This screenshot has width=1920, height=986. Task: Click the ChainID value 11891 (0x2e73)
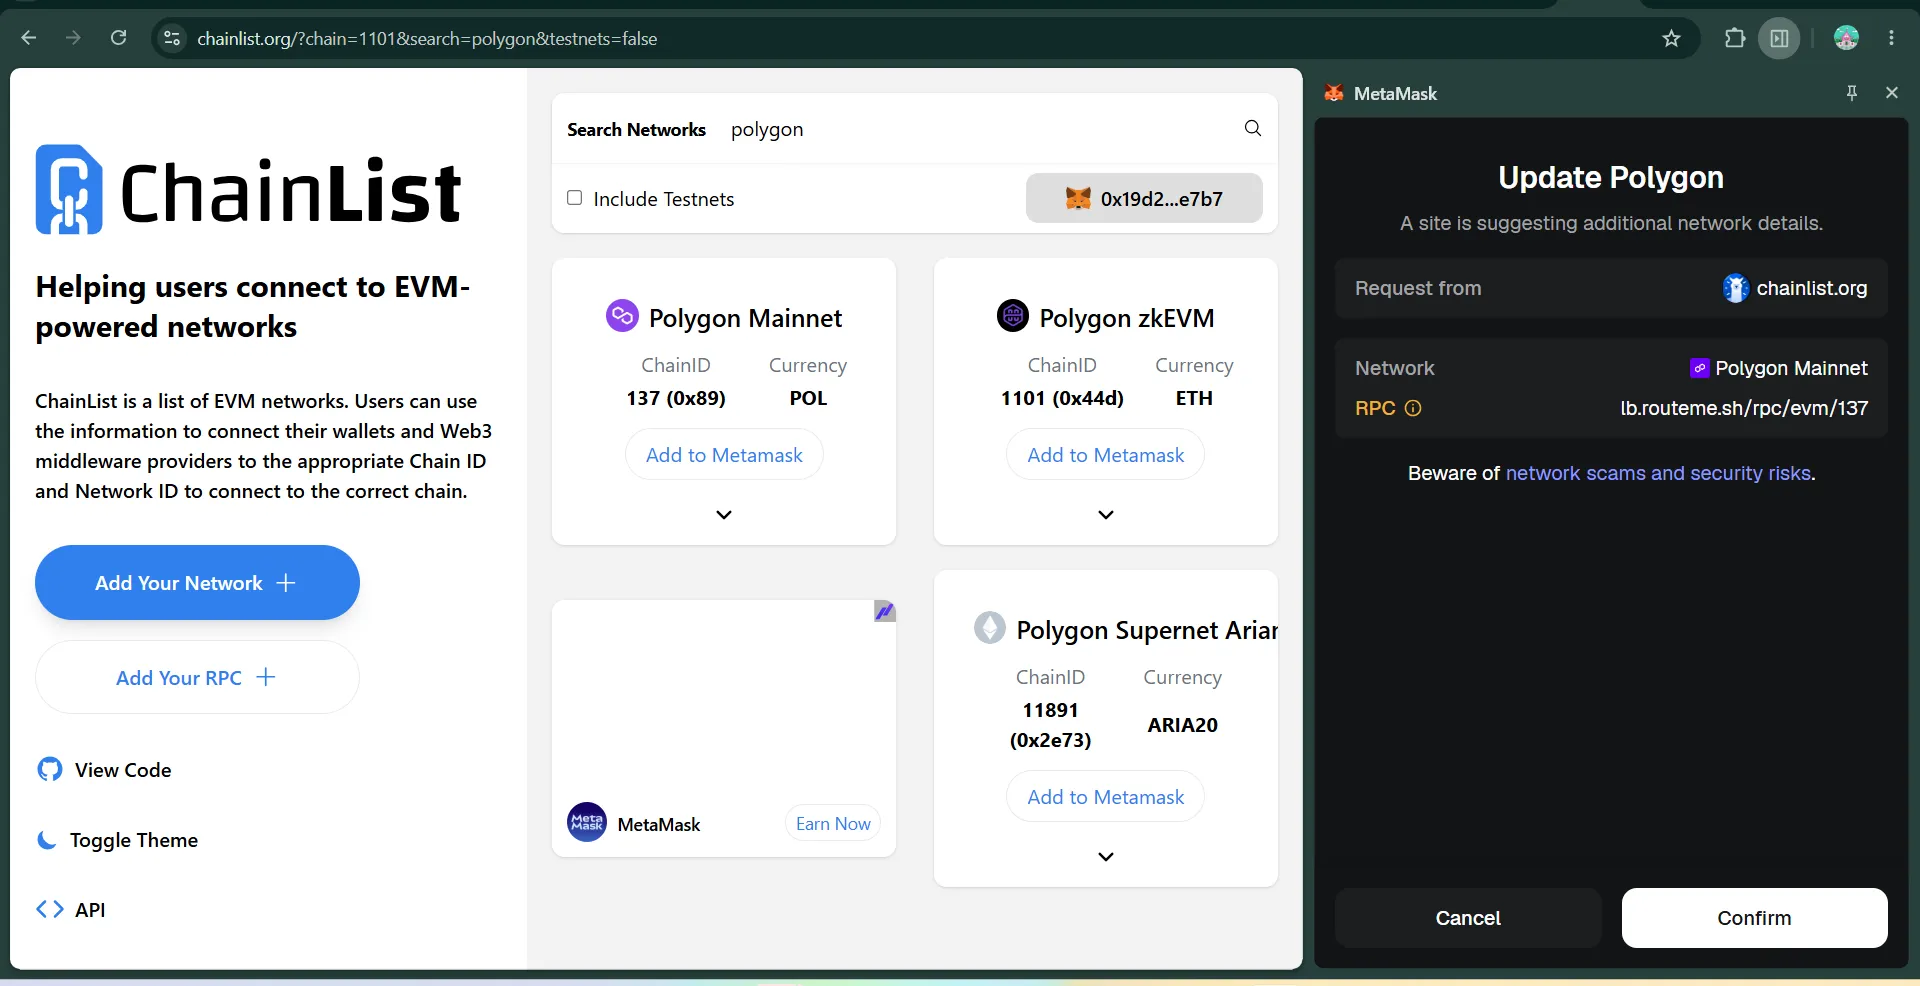(1050, 725)
